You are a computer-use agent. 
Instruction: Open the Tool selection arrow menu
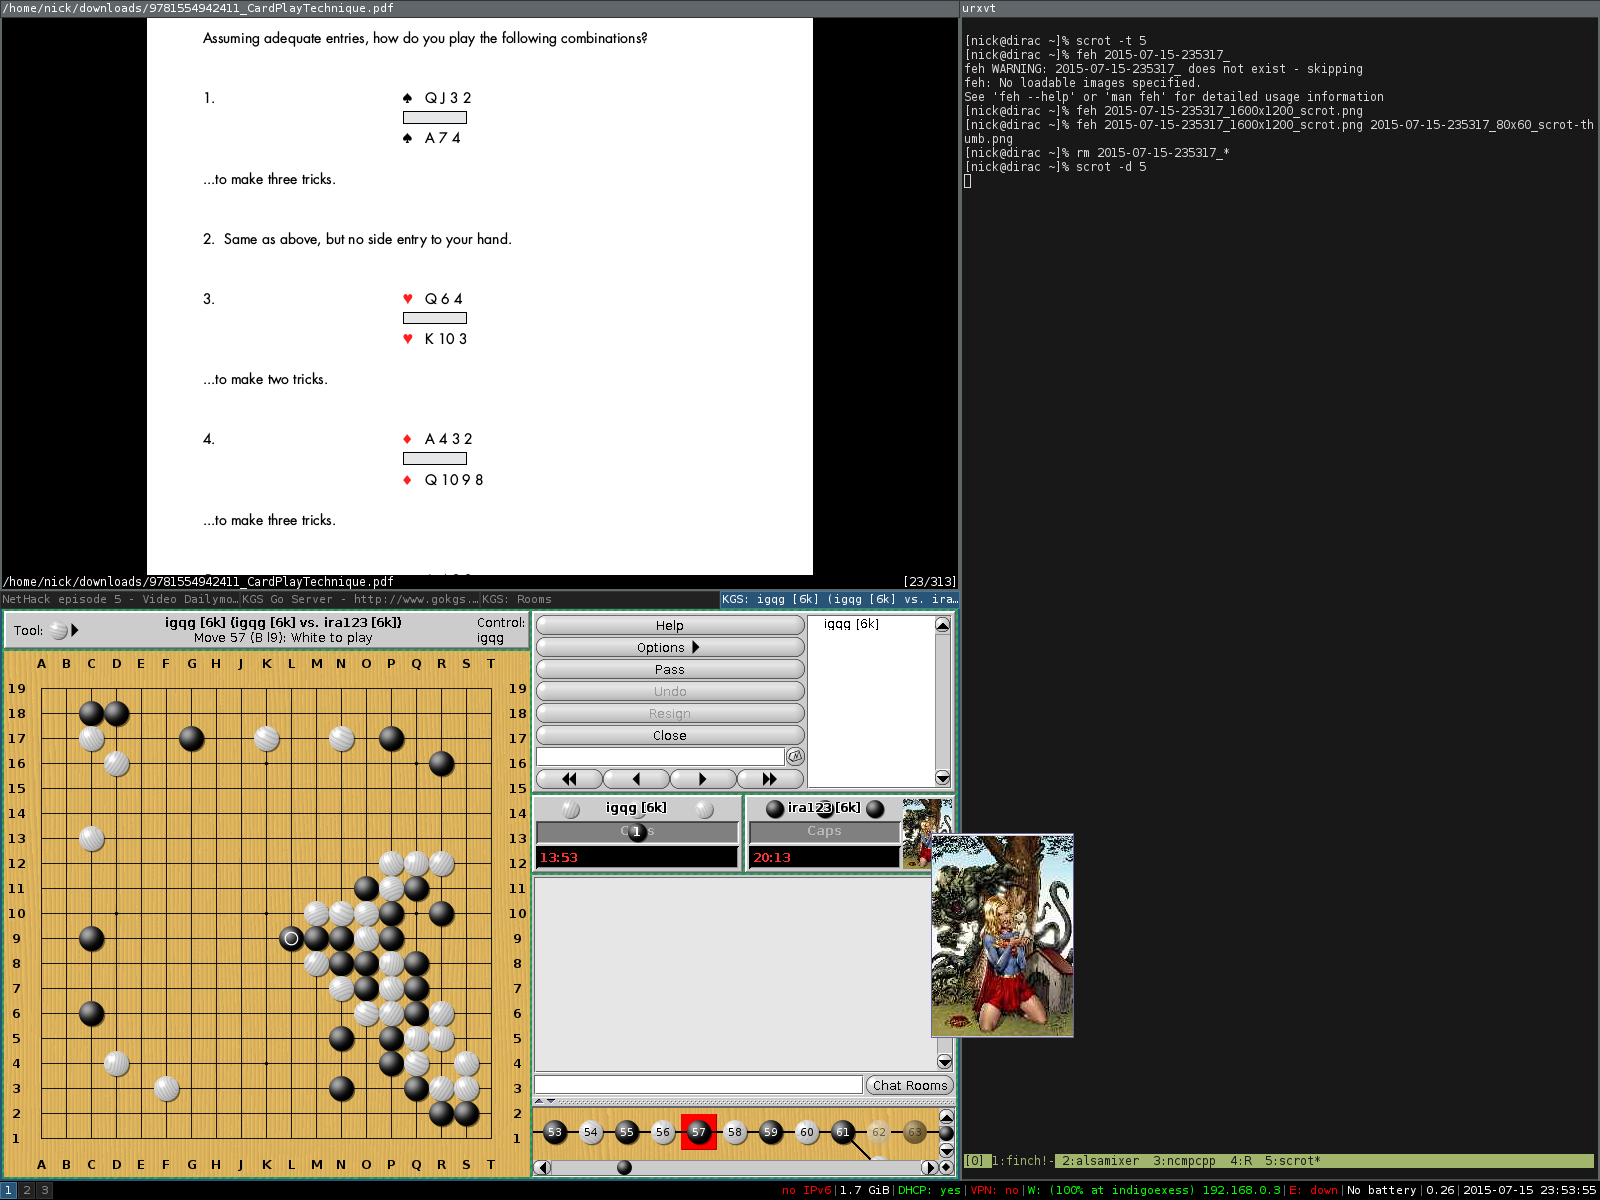75,630
